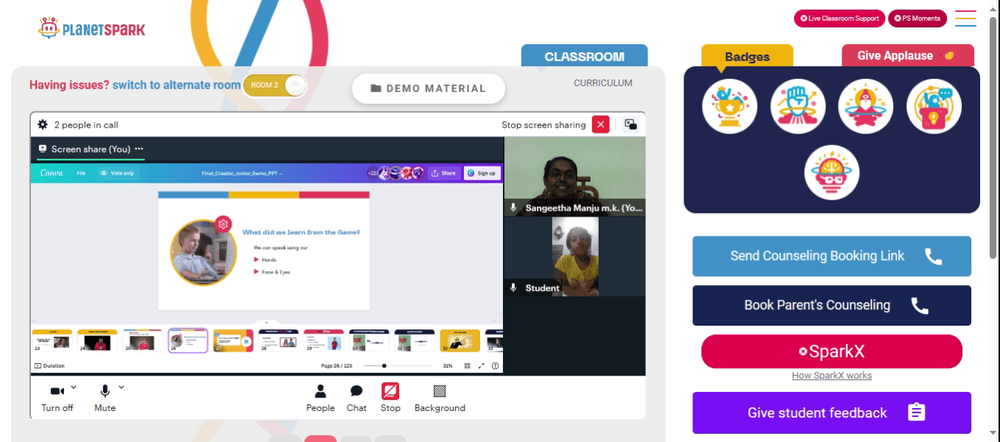This screenshot has height=442, width=1000.
Task: Click the Canva Sign up button
Action: [x=482, y=173]
